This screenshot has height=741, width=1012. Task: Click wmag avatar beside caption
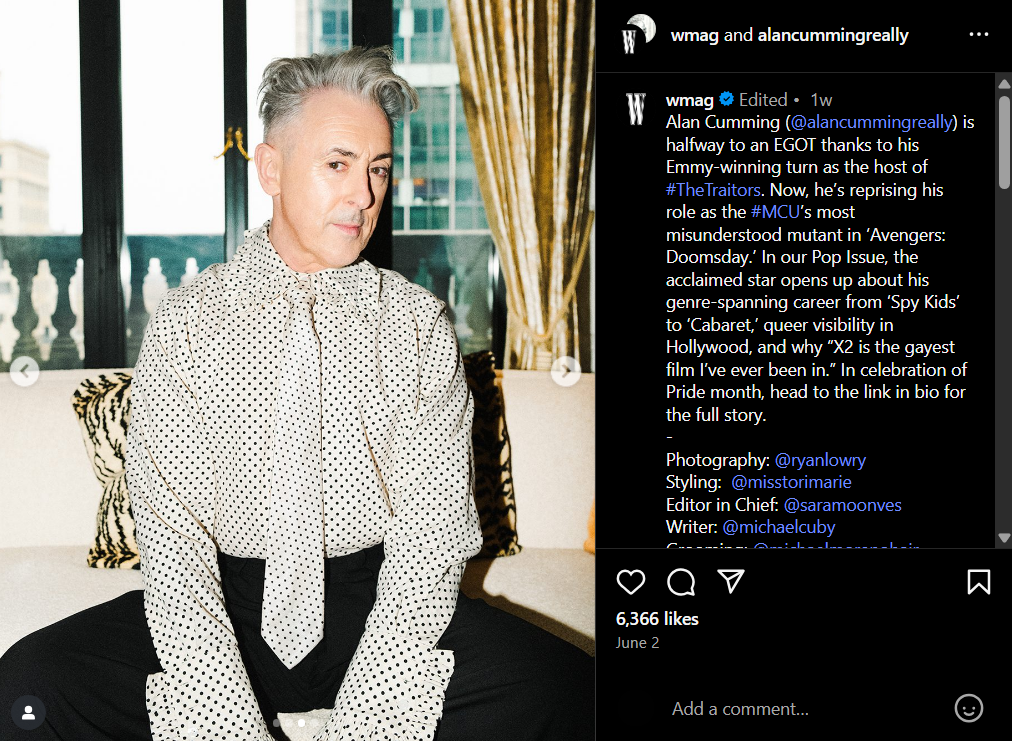click(636, 108)
